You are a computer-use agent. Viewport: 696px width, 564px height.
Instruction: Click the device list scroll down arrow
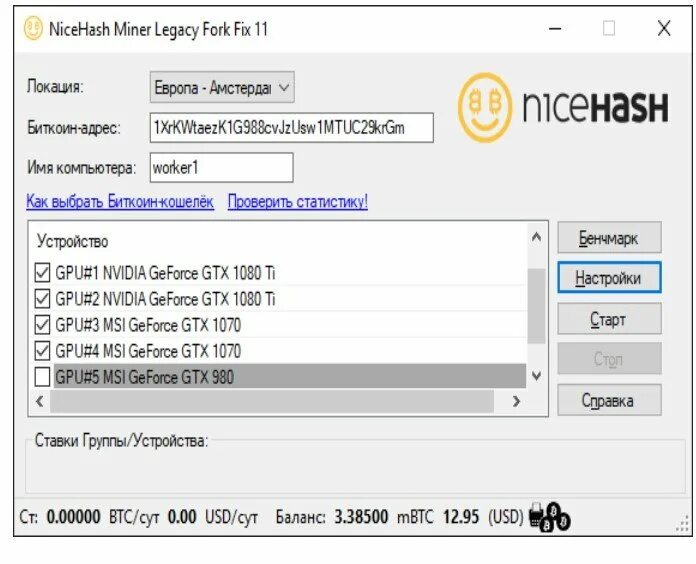point(536,376)
